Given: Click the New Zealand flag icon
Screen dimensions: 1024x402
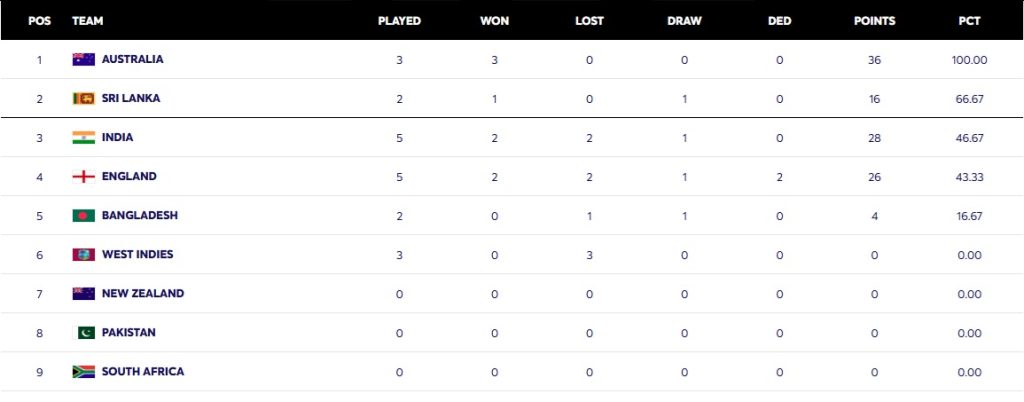Looking at the screenshot, I should (x=84, y=294).
